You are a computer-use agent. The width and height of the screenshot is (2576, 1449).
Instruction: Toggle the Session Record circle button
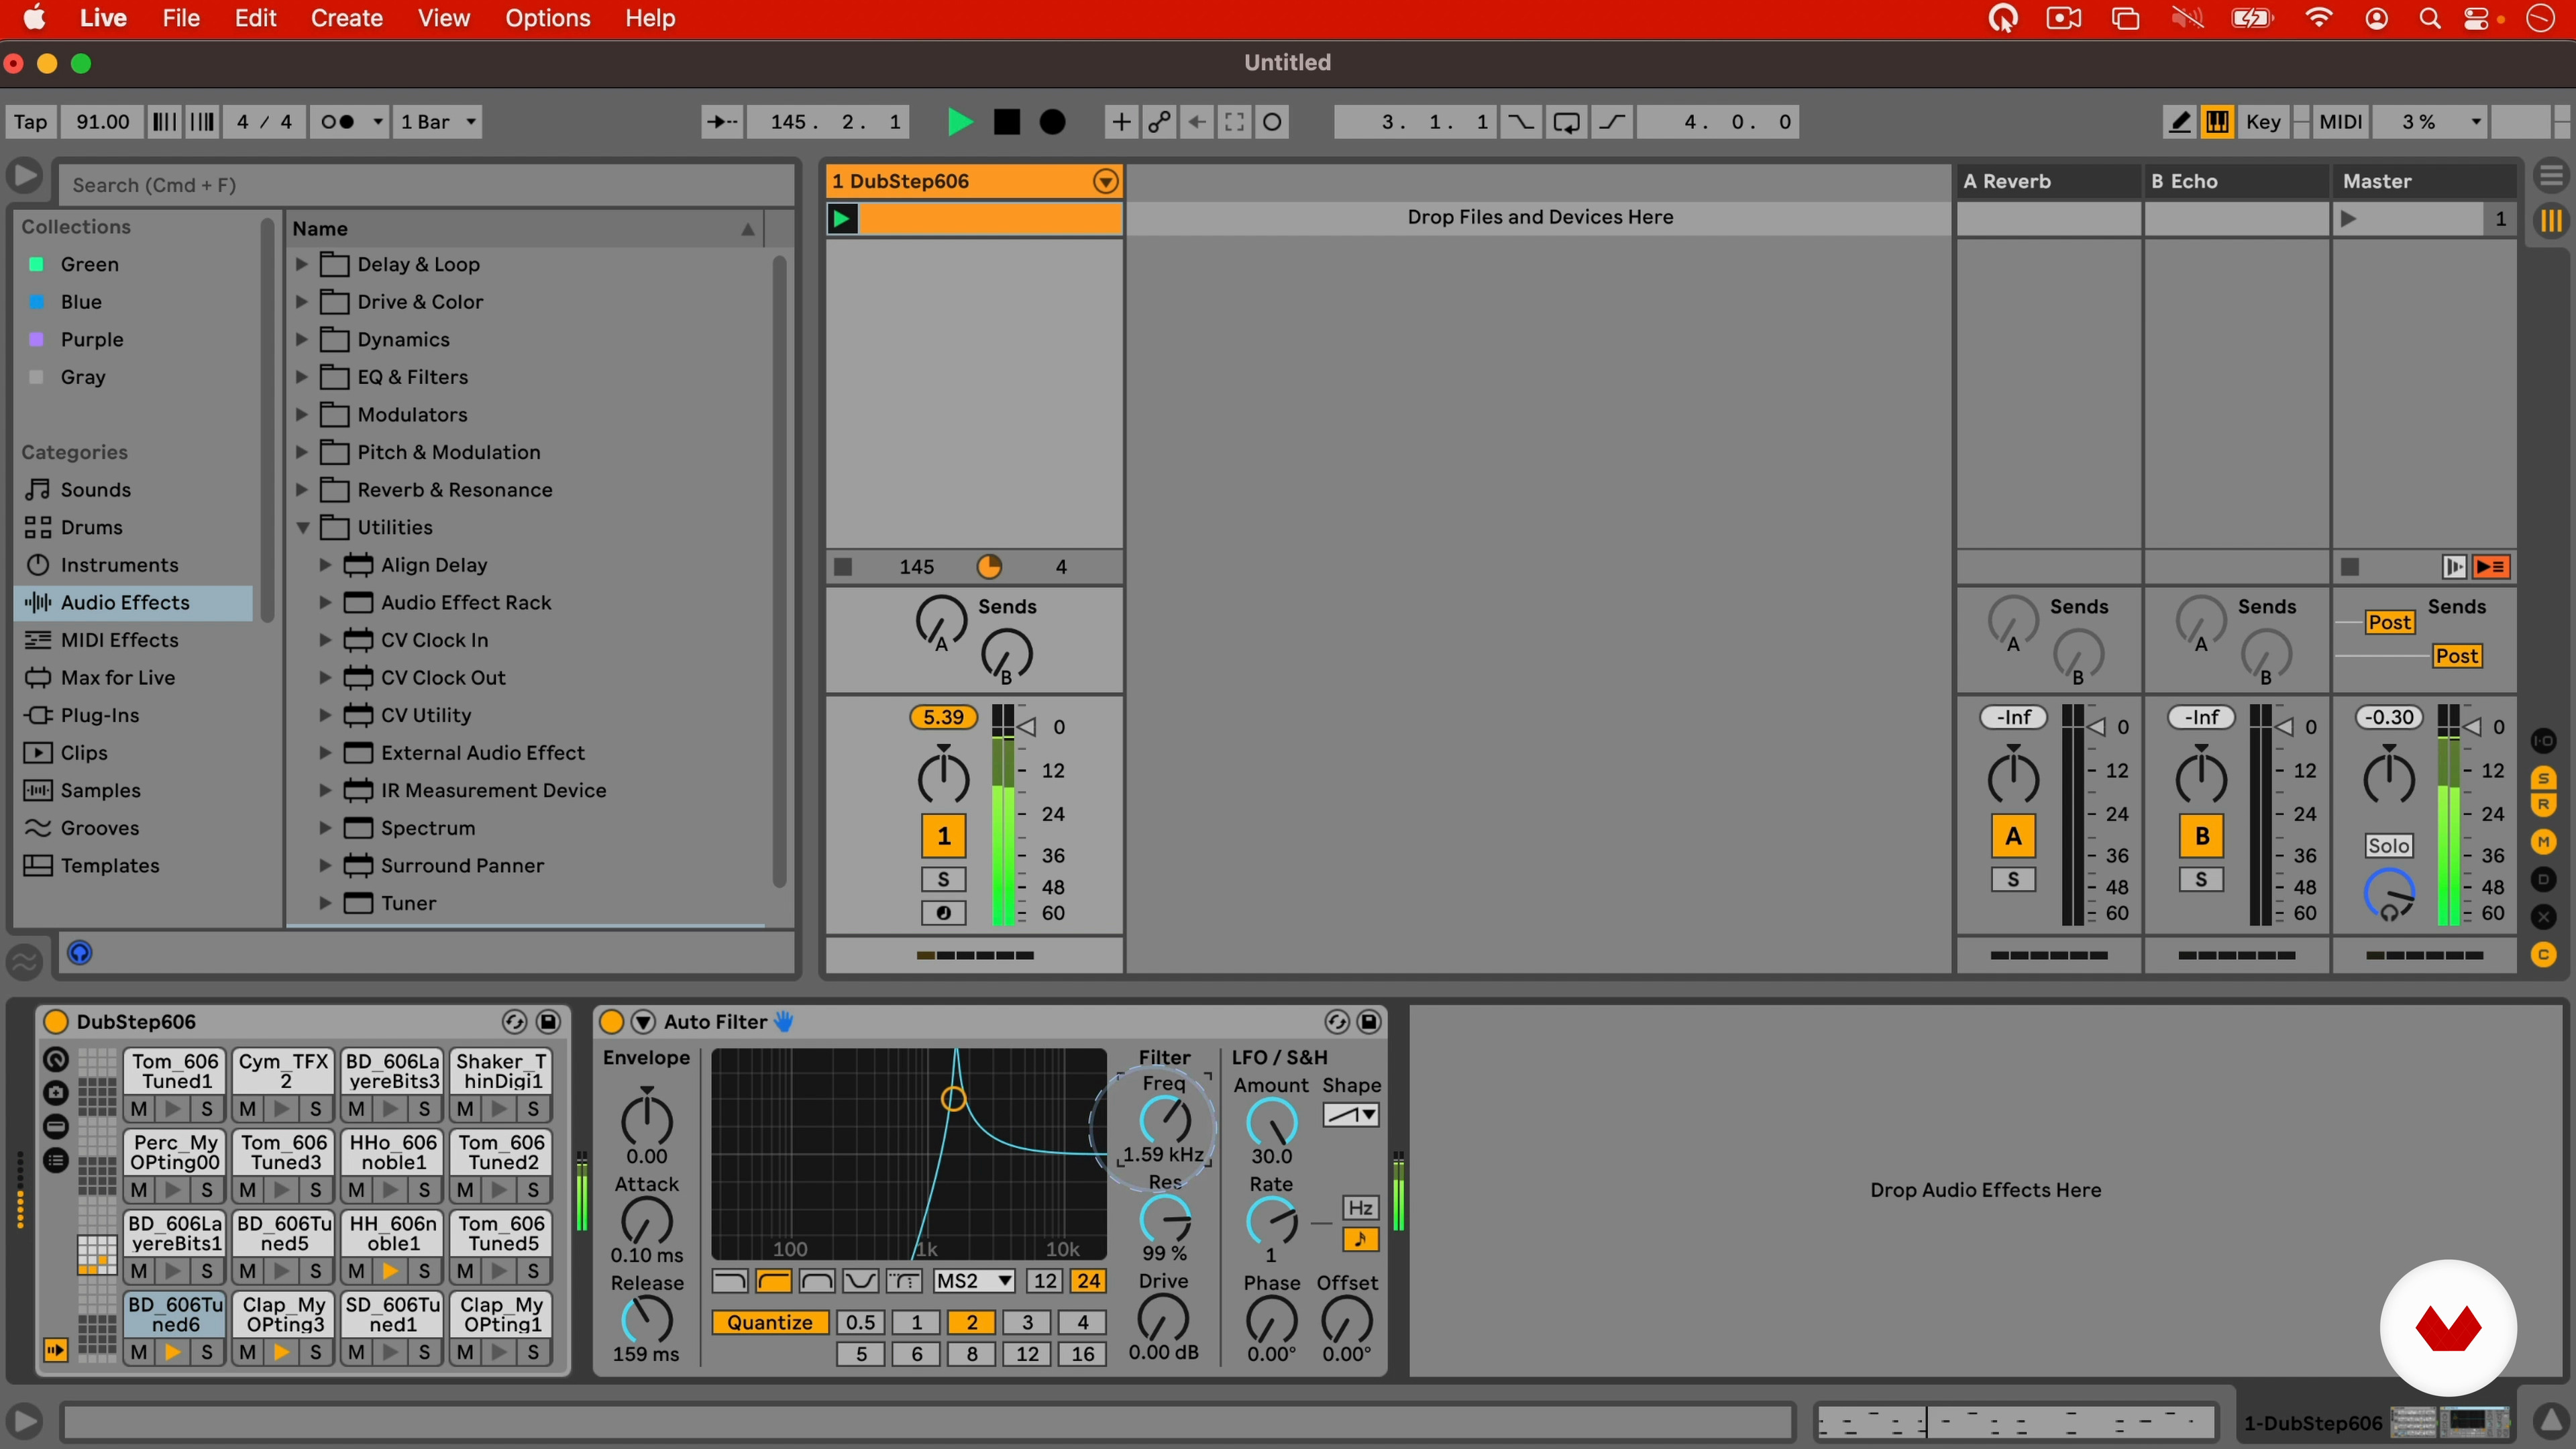pyautogui.click(x=1272, y=122)
